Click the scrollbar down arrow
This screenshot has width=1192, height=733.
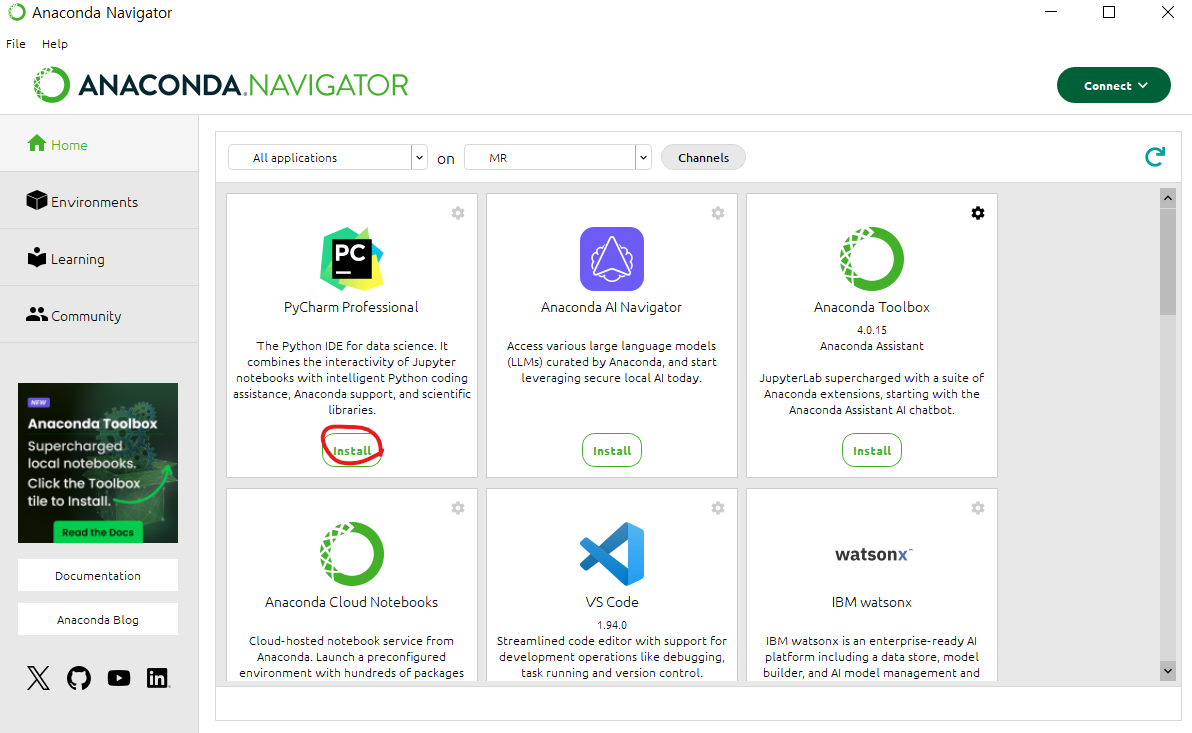coord(1168,671)
